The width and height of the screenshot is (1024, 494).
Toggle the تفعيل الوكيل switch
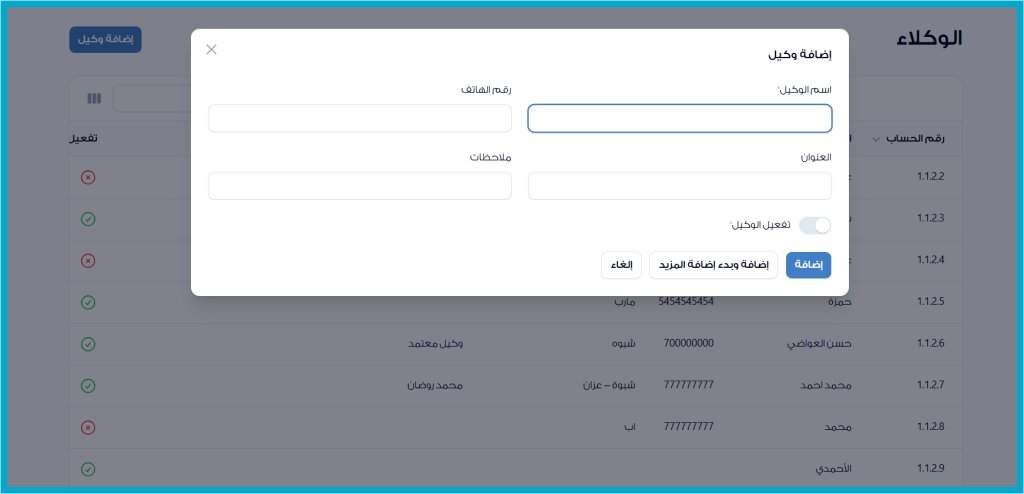pyautogui.click(x=814, y=226)
